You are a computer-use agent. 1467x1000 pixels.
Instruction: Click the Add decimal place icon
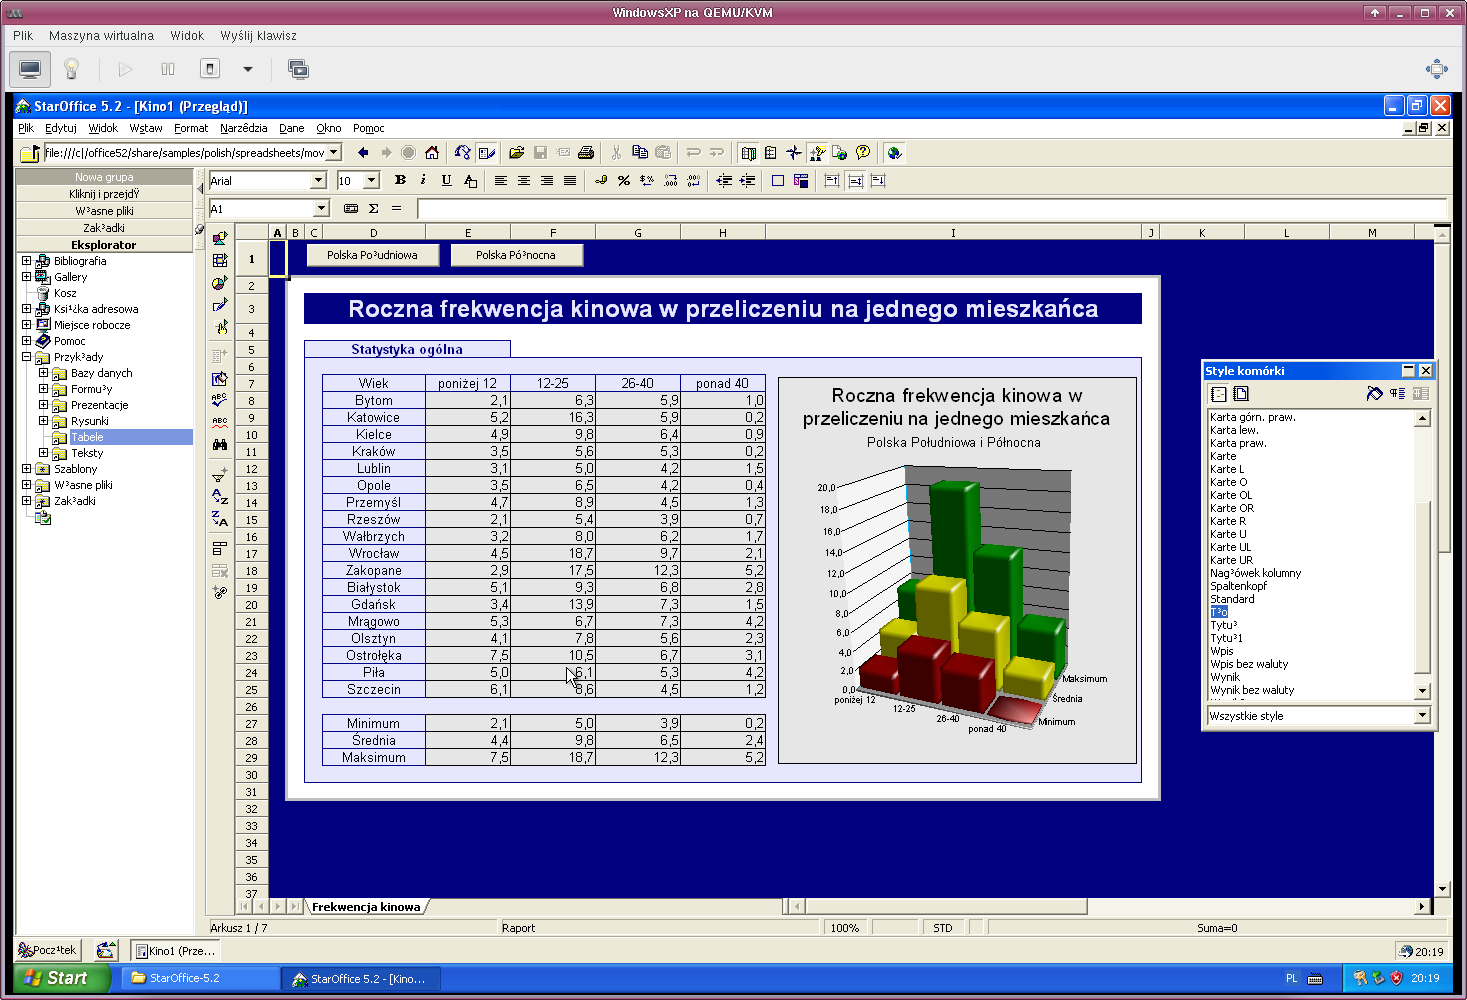tap(670, 181)
